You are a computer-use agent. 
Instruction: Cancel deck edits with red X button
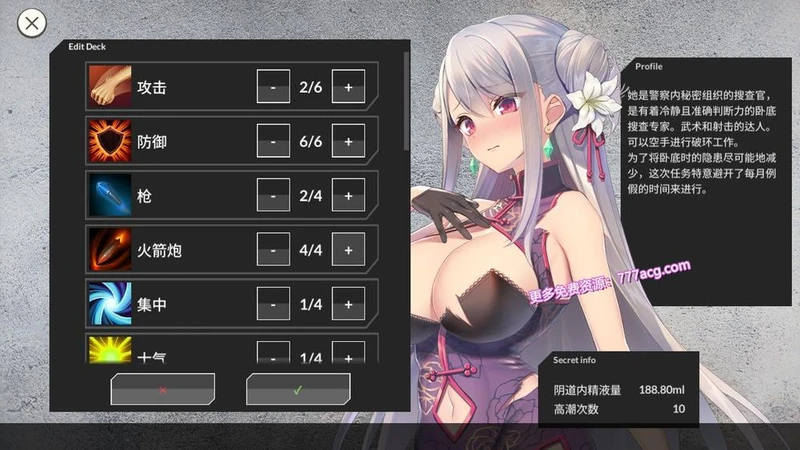163,389
